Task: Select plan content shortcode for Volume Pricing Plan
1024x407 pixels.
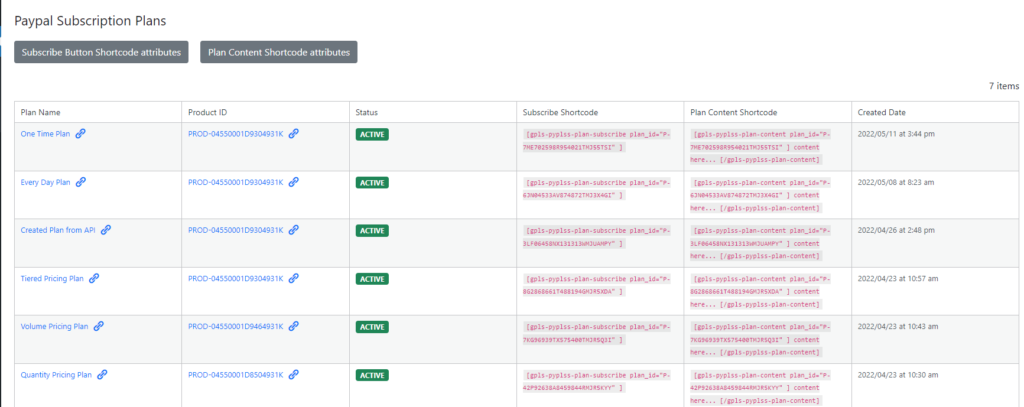Action: pos(761,340)
